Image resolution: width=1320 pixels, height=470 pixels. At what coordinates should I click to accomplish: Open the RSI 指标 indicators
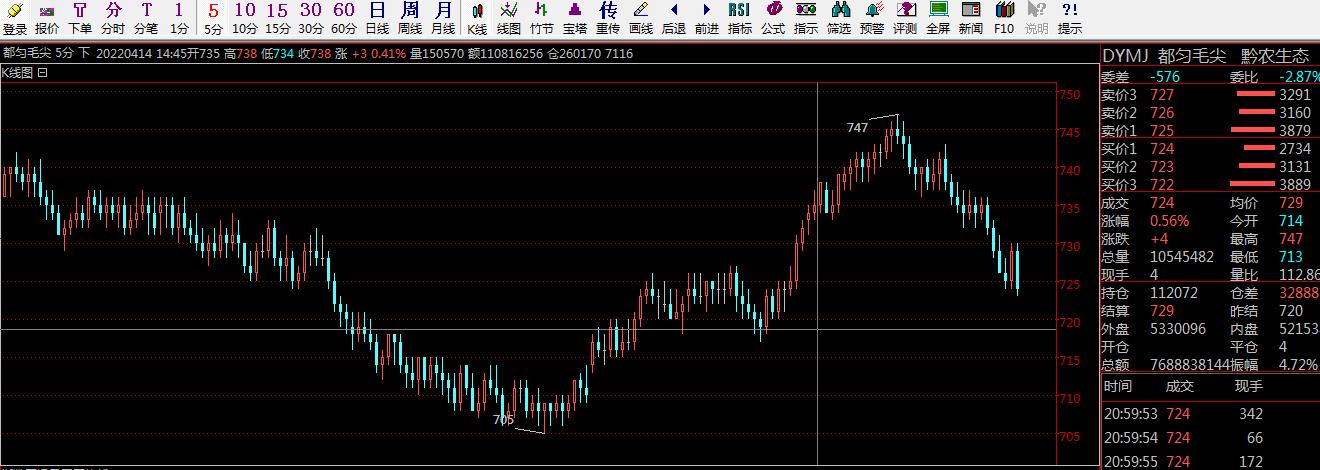pyautogui.click(x=739, y=18)
